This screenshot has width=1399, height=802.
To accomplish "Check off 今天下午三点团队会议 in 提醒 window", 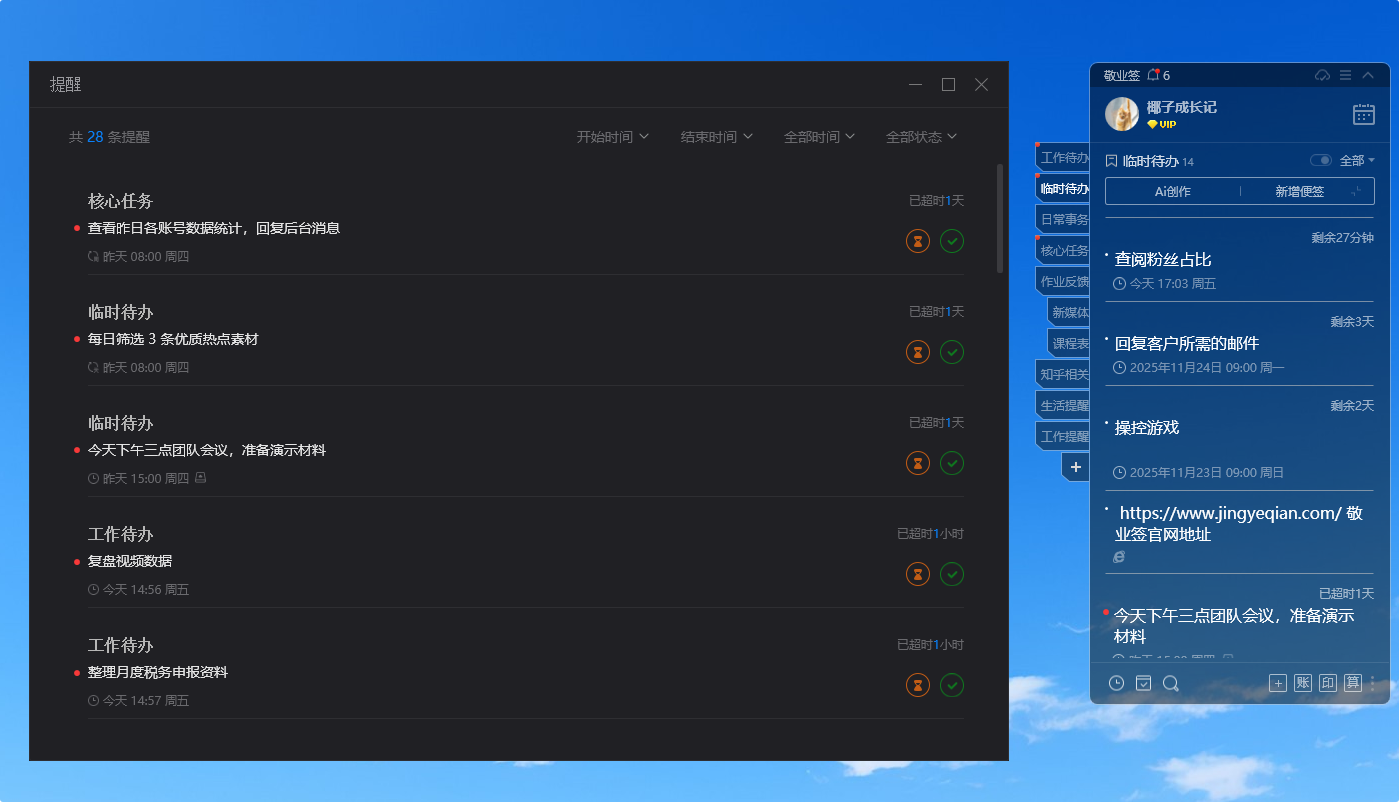I will coord(952,463).
